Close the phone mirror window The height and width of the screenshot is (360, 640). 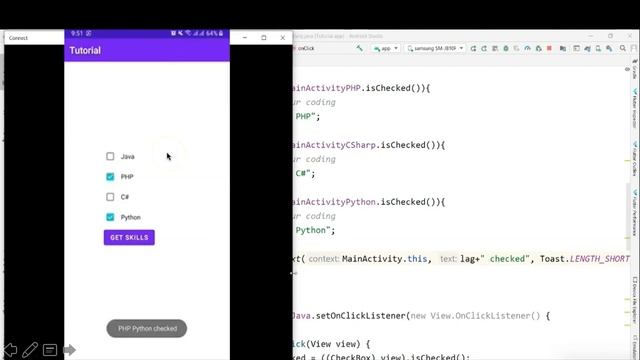pyautogui.click(x=283, y=38)
